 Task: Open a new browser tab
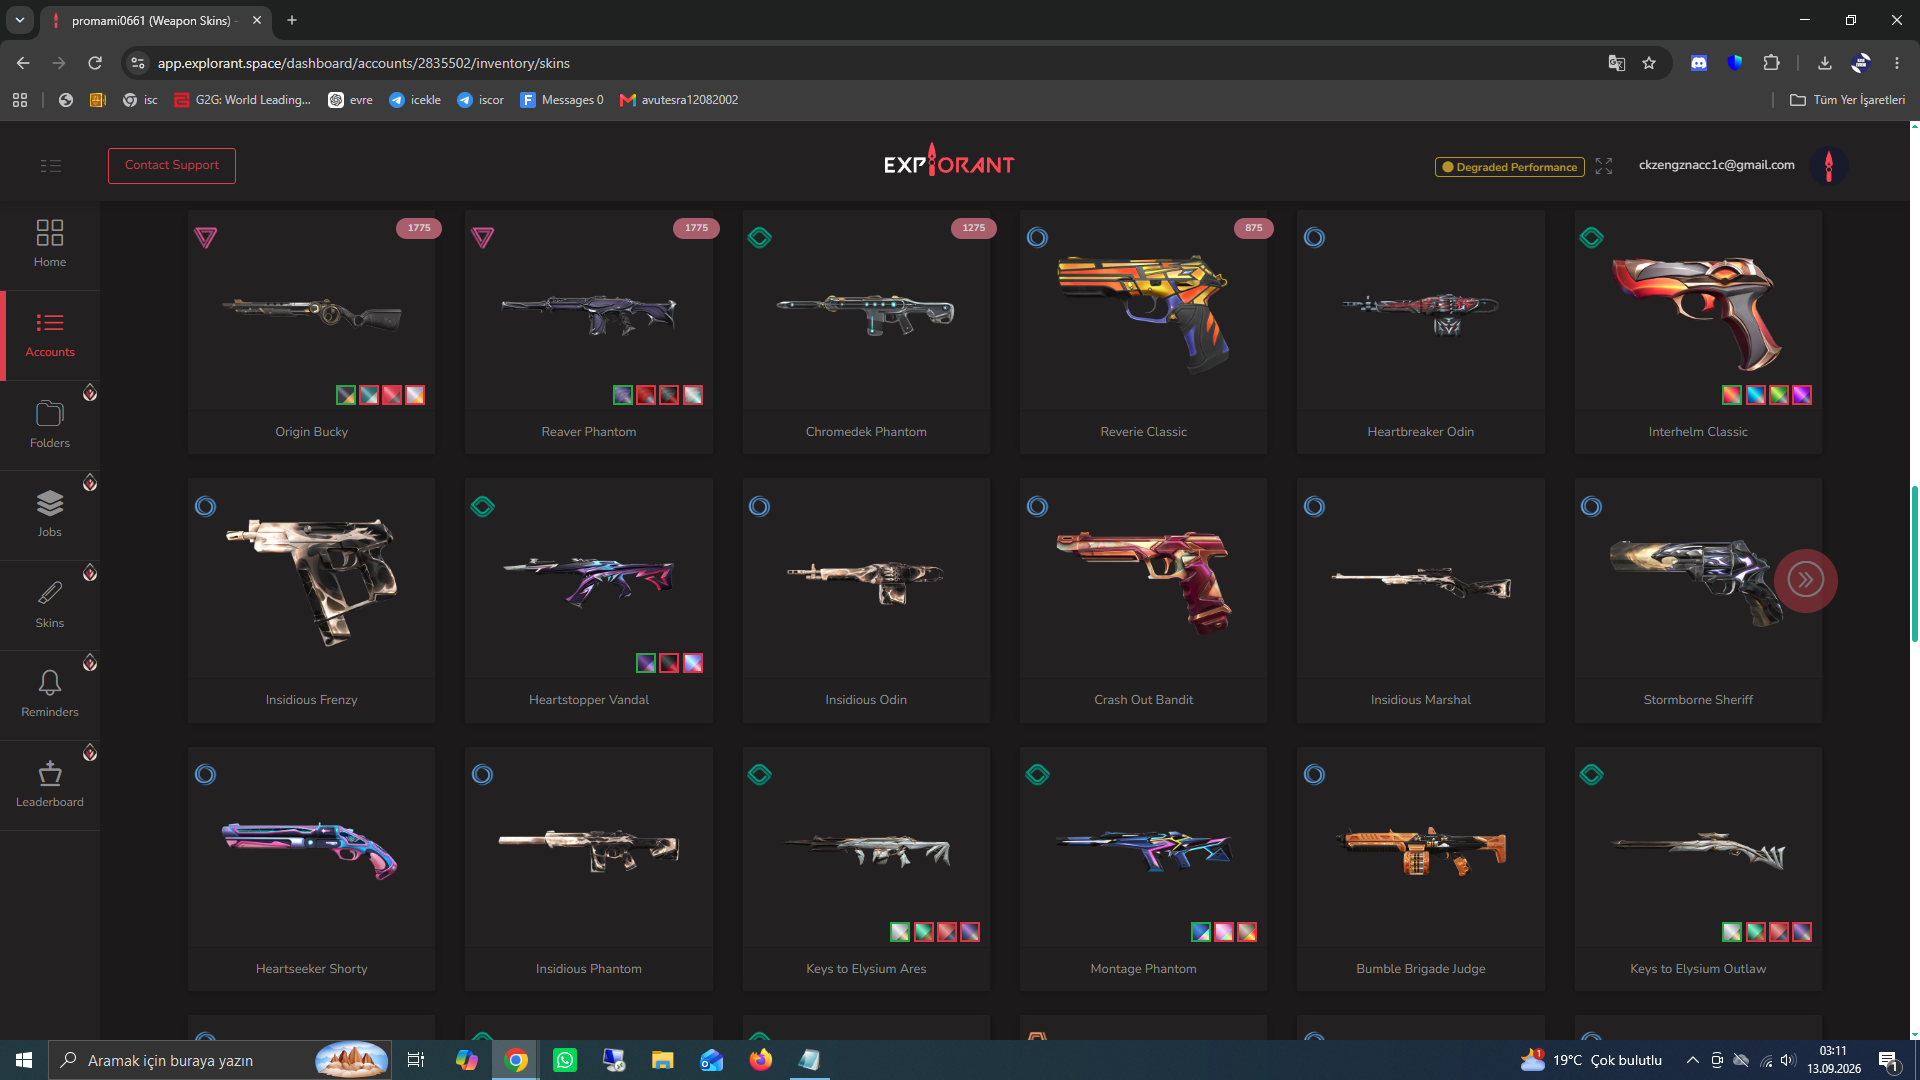[x=292, y=20]
